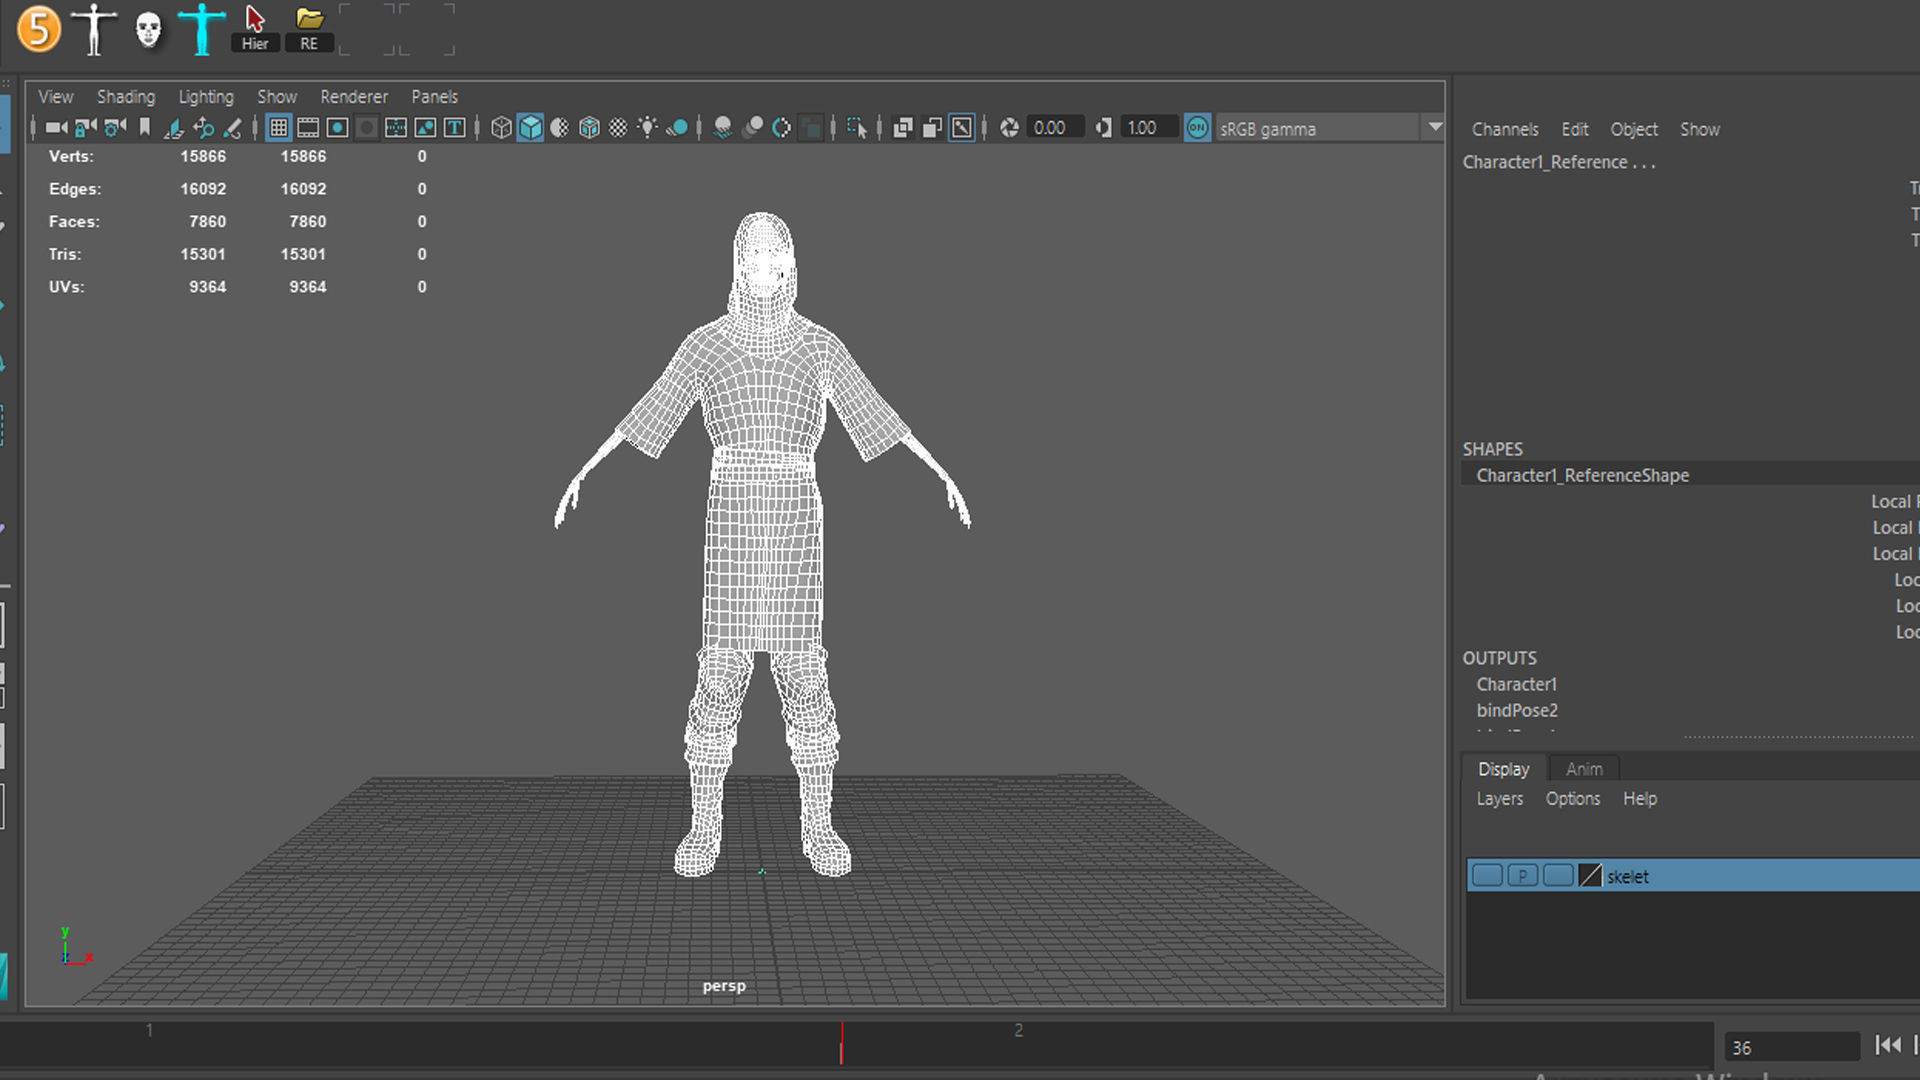The width and height of the screenshot is (1920, 1080).
Task: Toggle the Safe Title T icon
Action: 454,128
